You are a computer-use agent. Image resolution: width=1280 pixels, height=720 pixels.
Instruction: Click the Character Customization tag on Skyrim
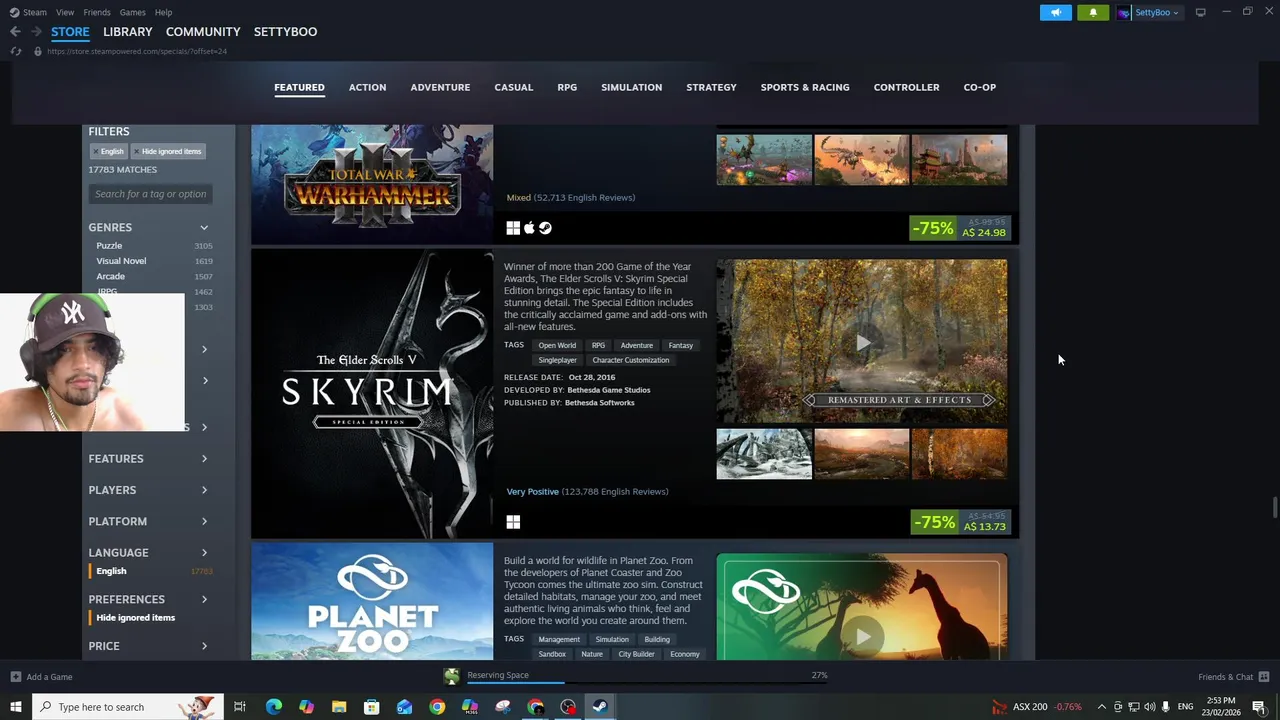(x=630, y=360)
